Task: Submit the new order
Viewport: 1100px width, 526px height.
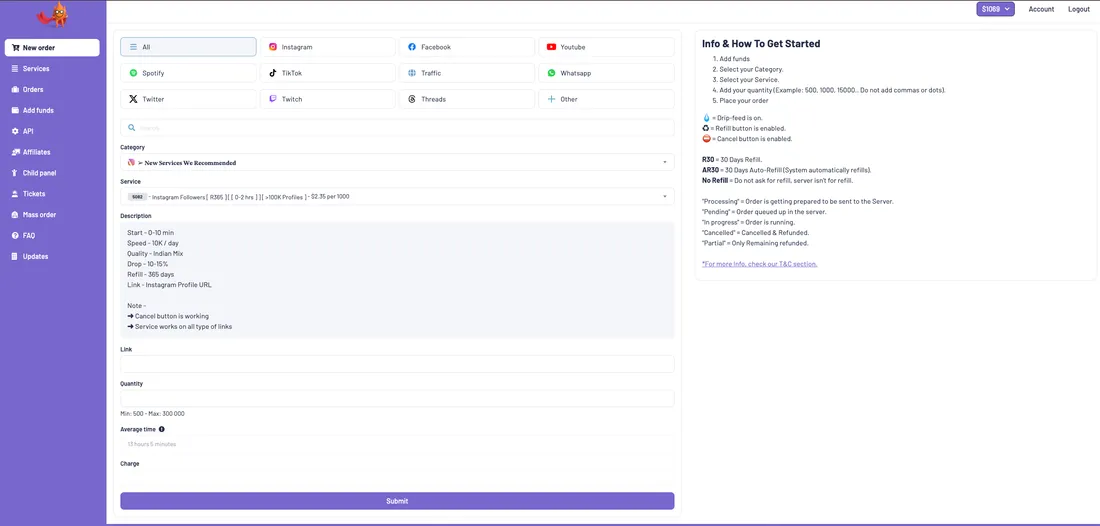Action: (397, 501)
